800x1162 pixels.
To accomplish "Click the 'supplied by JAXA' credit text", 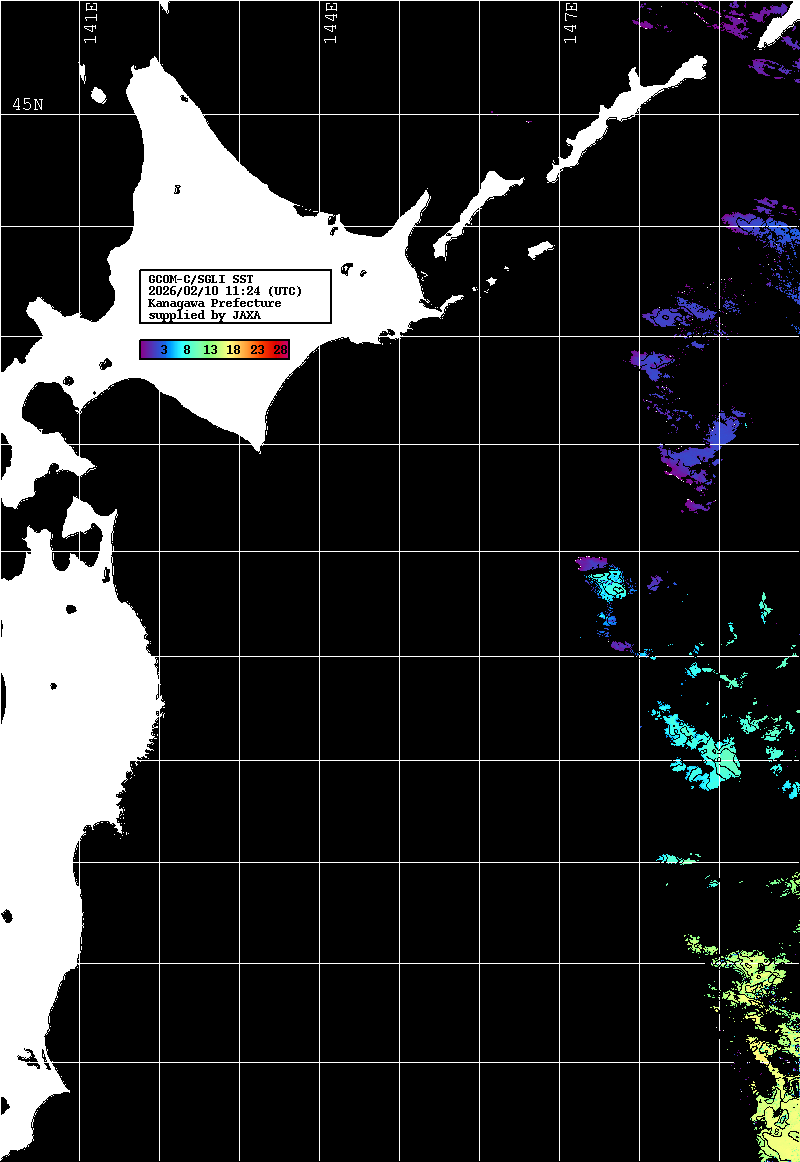I will [x=204, y=315].
